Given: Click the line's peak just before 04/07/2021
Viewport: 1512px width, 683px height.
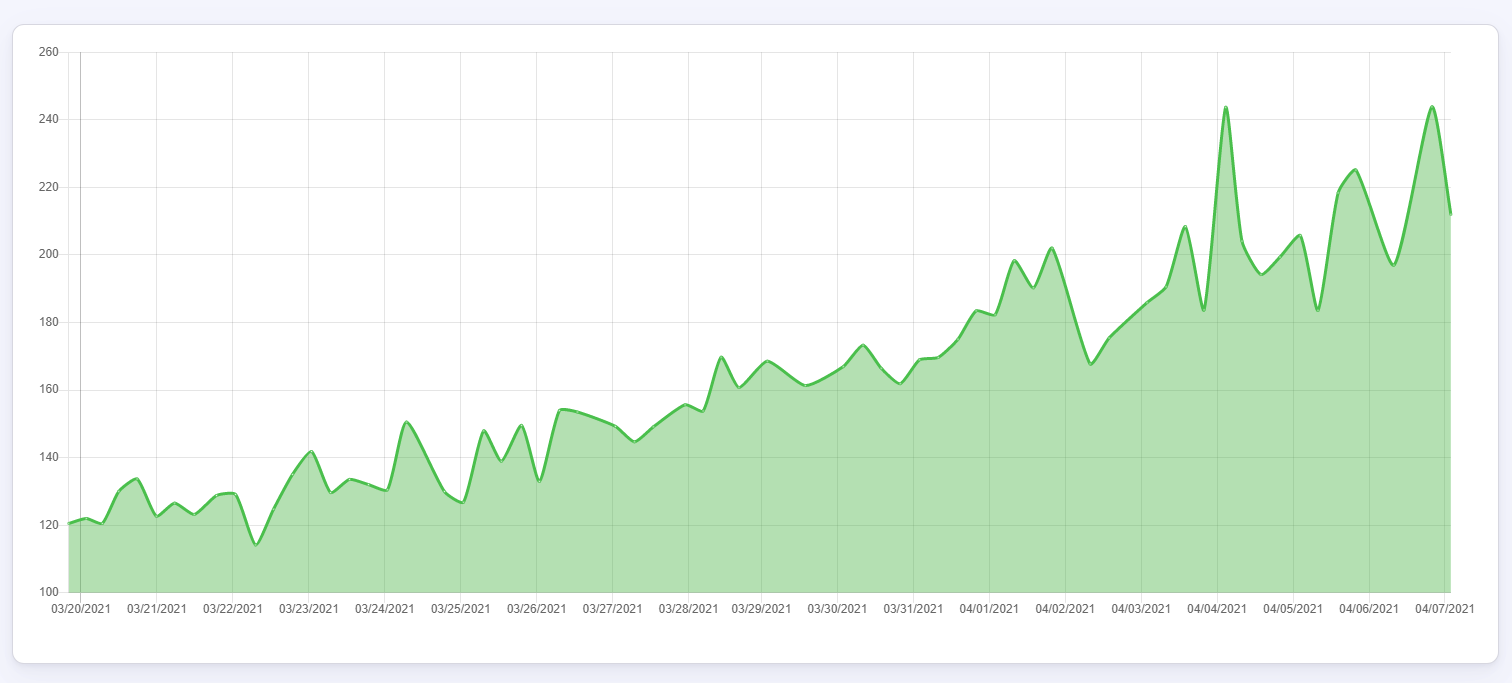Looking at the screenshot, I should 1432,107.
